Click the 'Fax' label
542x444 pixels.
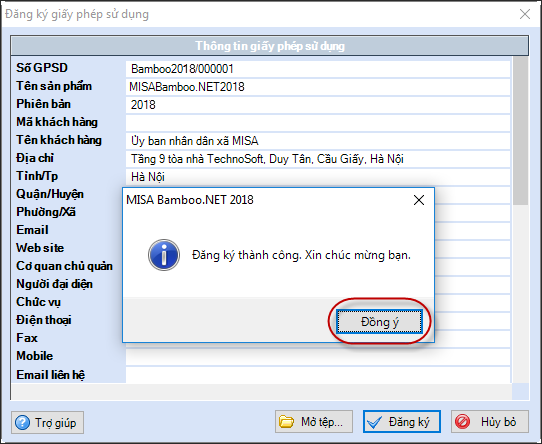click(x=27, y=338)
